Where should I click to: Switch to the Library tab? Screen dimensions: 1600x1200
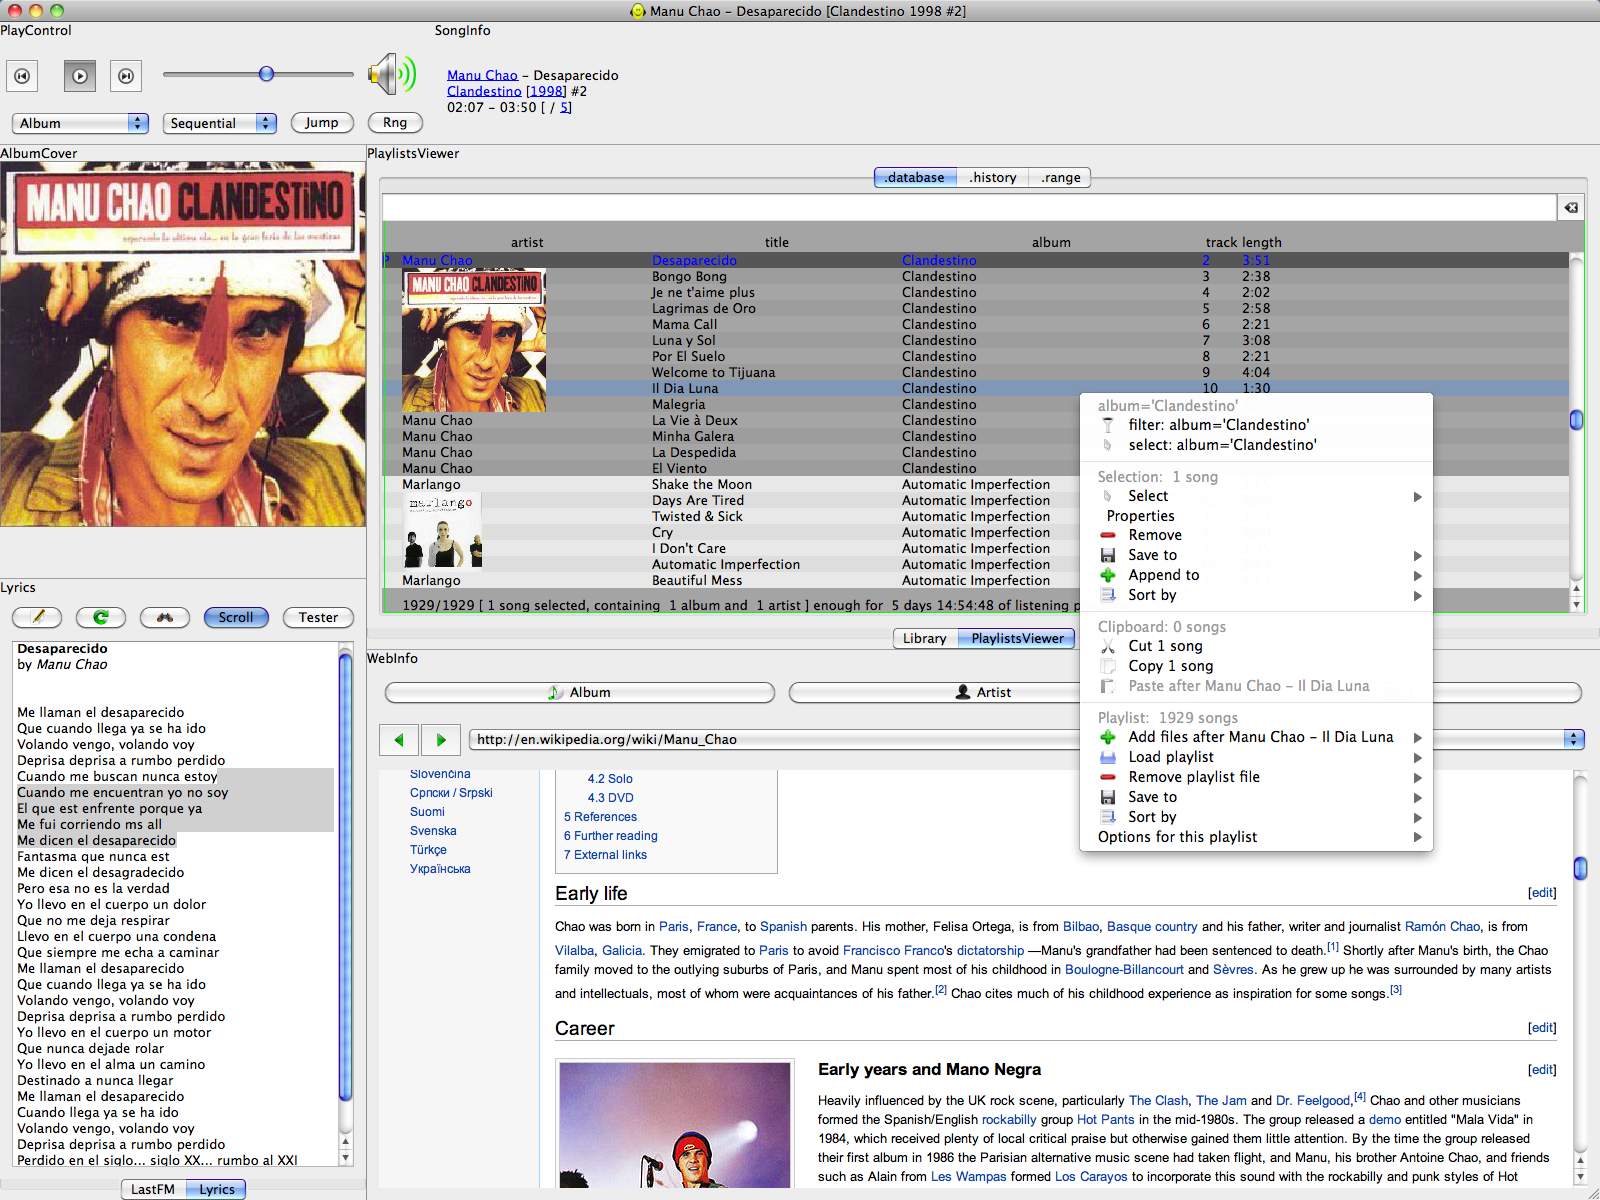[924, 638]
